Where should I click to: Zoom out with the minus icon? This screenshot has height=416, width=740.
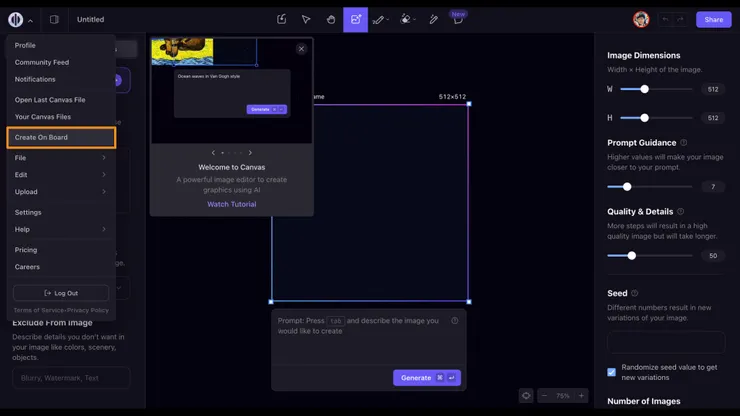point(544,396)
